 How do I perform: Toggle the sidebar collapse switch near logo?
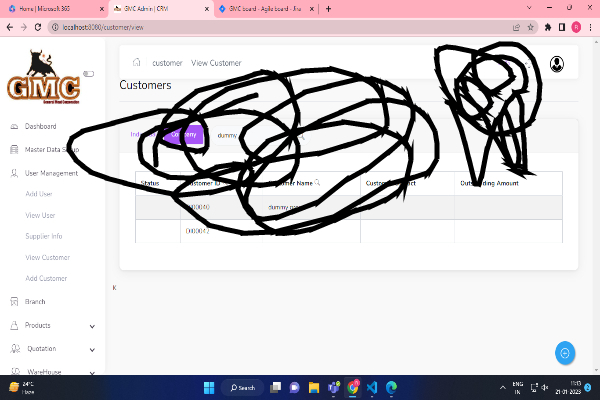88,73
